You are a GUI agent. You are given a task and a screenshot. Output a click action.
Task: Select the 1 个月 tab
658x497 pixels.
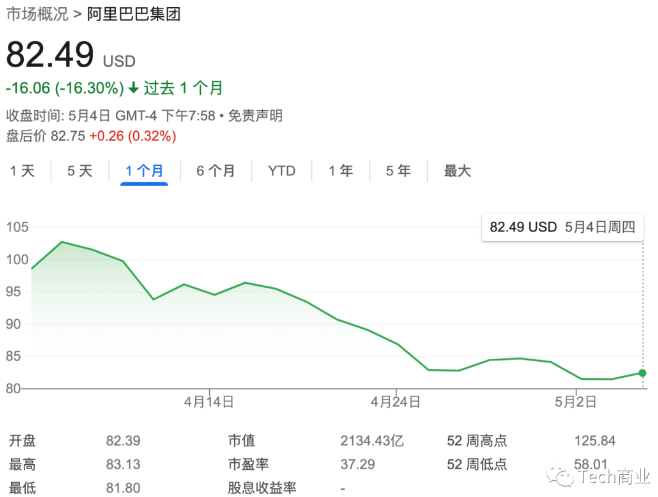[x=144, y=171]
